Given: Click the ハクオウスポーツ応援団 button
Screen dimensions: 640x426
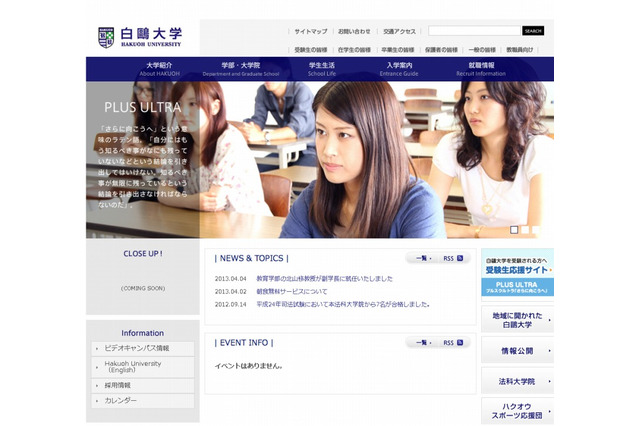Looking at the screenshot, I should coord(518,411).
